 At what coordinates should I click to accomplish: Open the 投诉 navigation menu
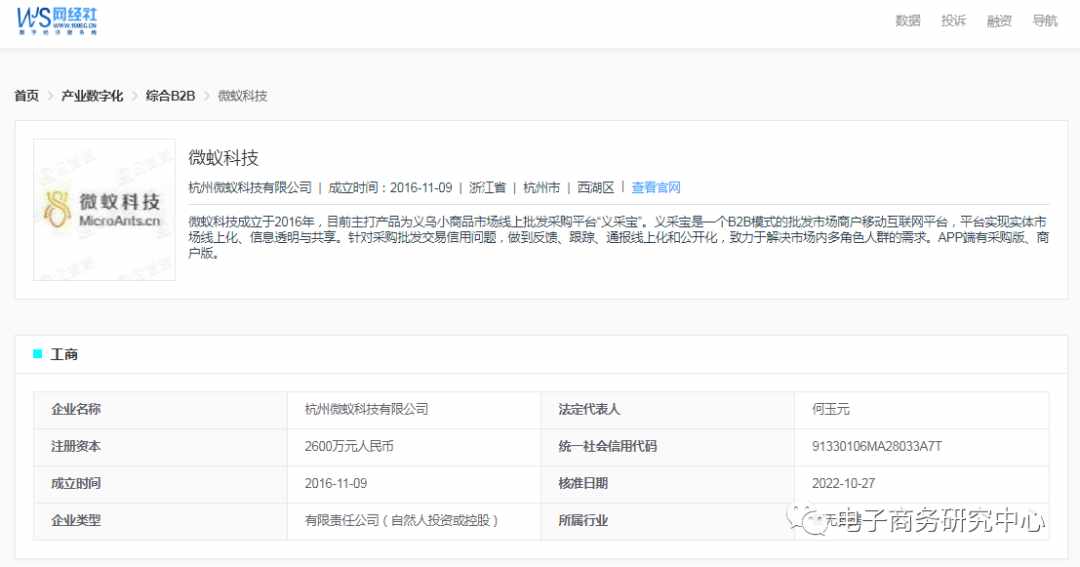click(953, 21)
